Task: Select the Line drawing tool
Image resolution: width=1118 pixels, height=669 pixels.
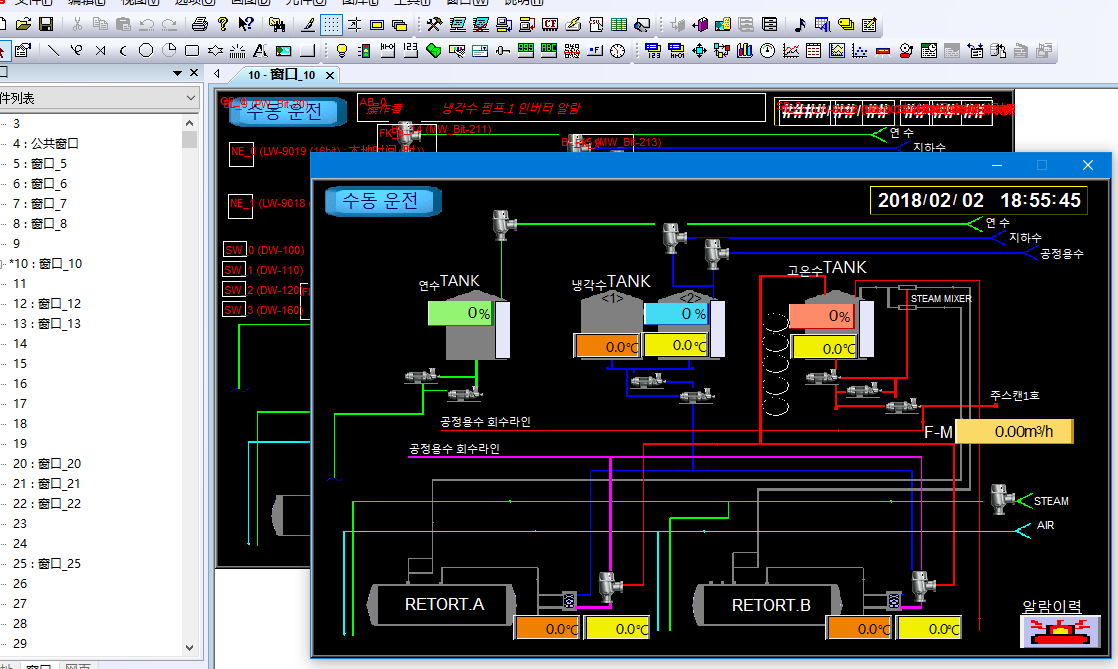Action: tap(53, 50)
